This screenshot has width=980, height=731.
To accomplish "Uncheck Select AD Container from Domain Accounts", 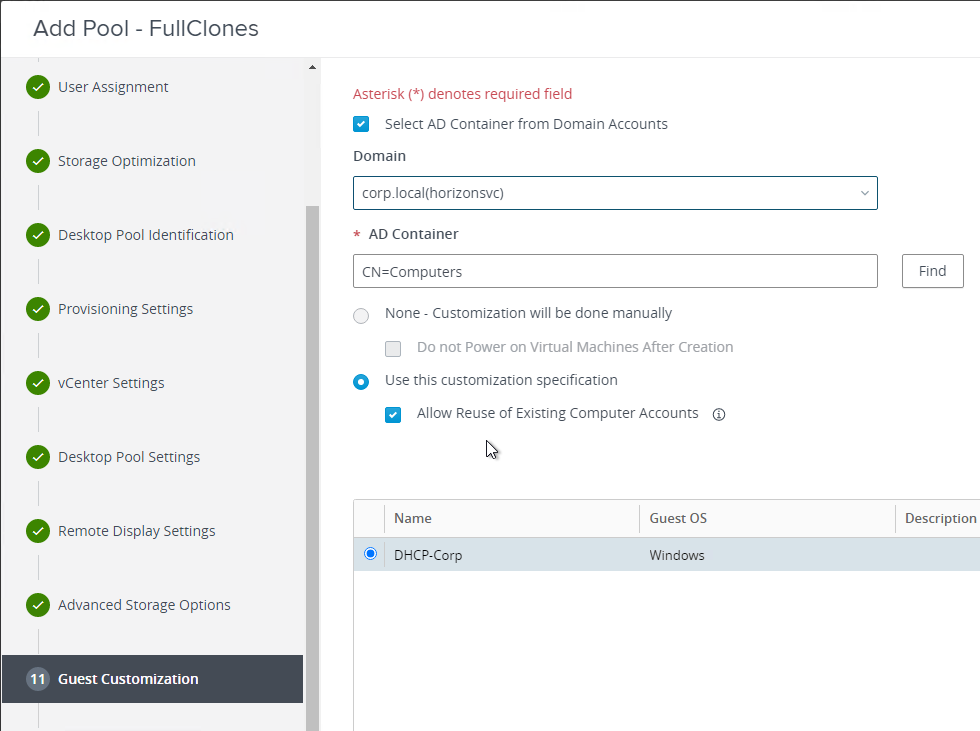I will 362,125.
